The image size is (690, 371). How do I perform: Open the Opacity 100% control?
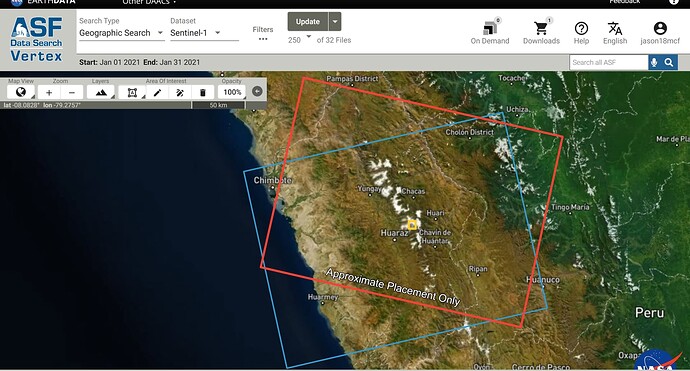tap(232, 92)
